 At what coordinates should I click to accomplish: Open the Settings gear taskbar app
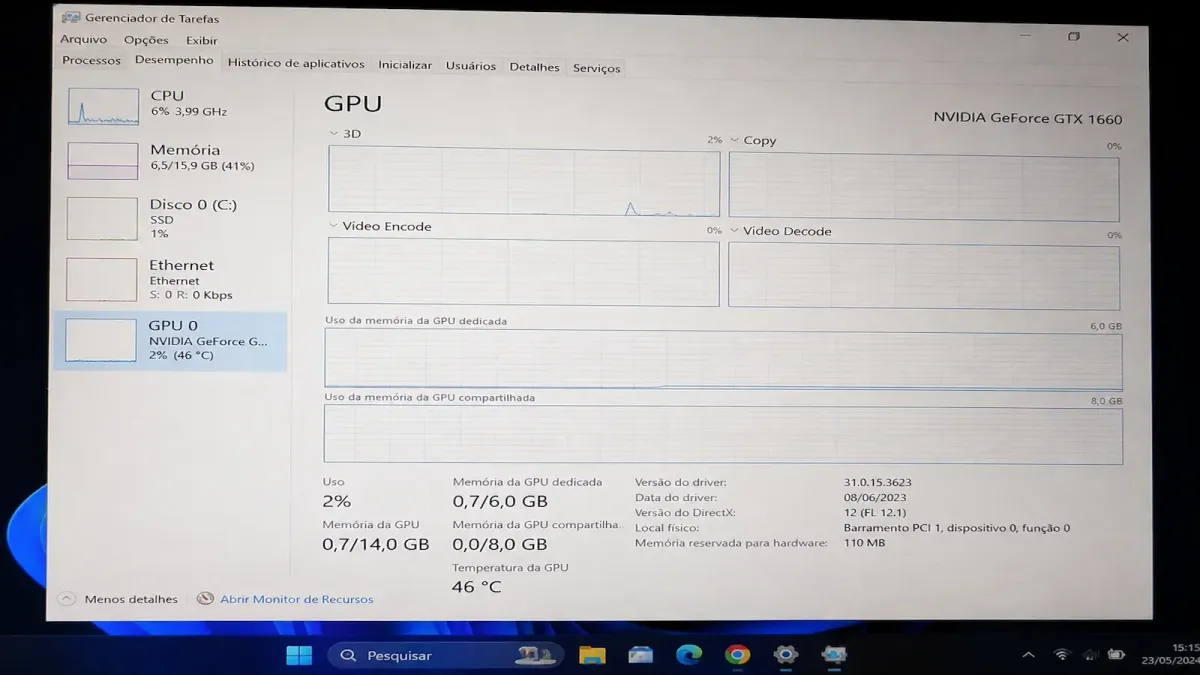(x=786, y=655)
